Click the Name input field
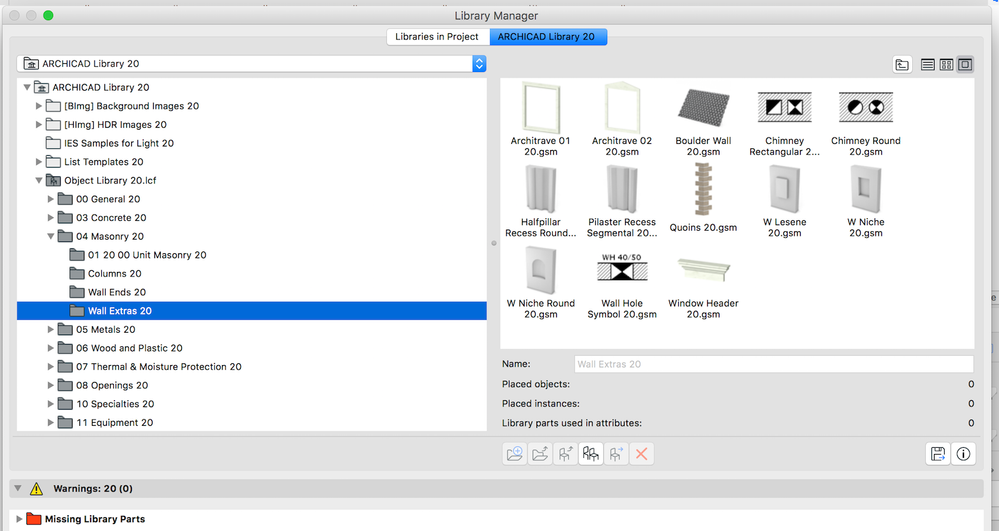 click(773, 364)
